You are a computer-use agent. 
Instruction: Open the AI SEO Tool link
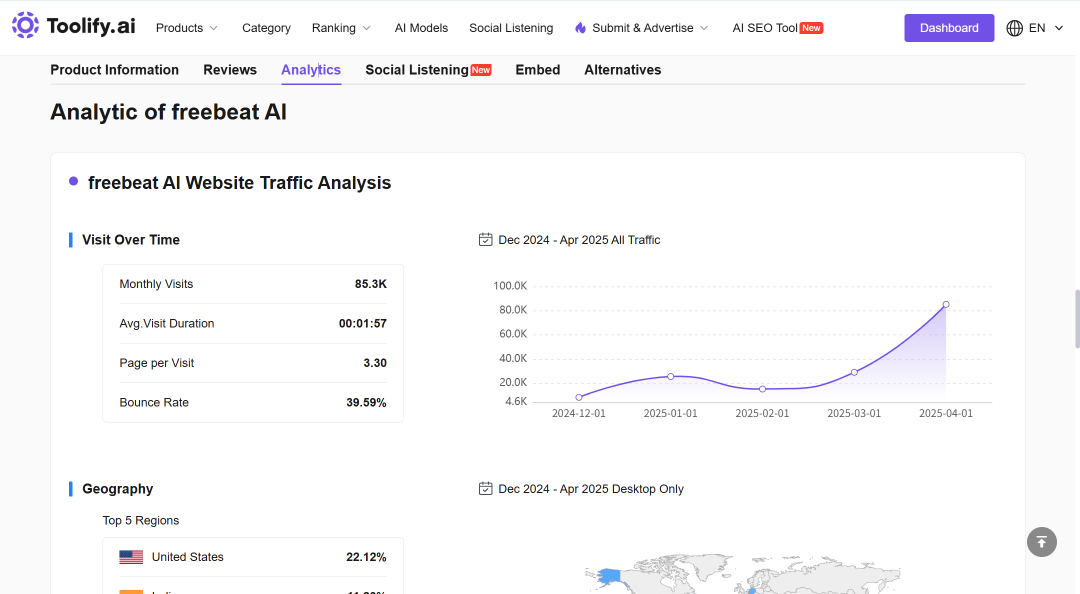coord(778,28)
